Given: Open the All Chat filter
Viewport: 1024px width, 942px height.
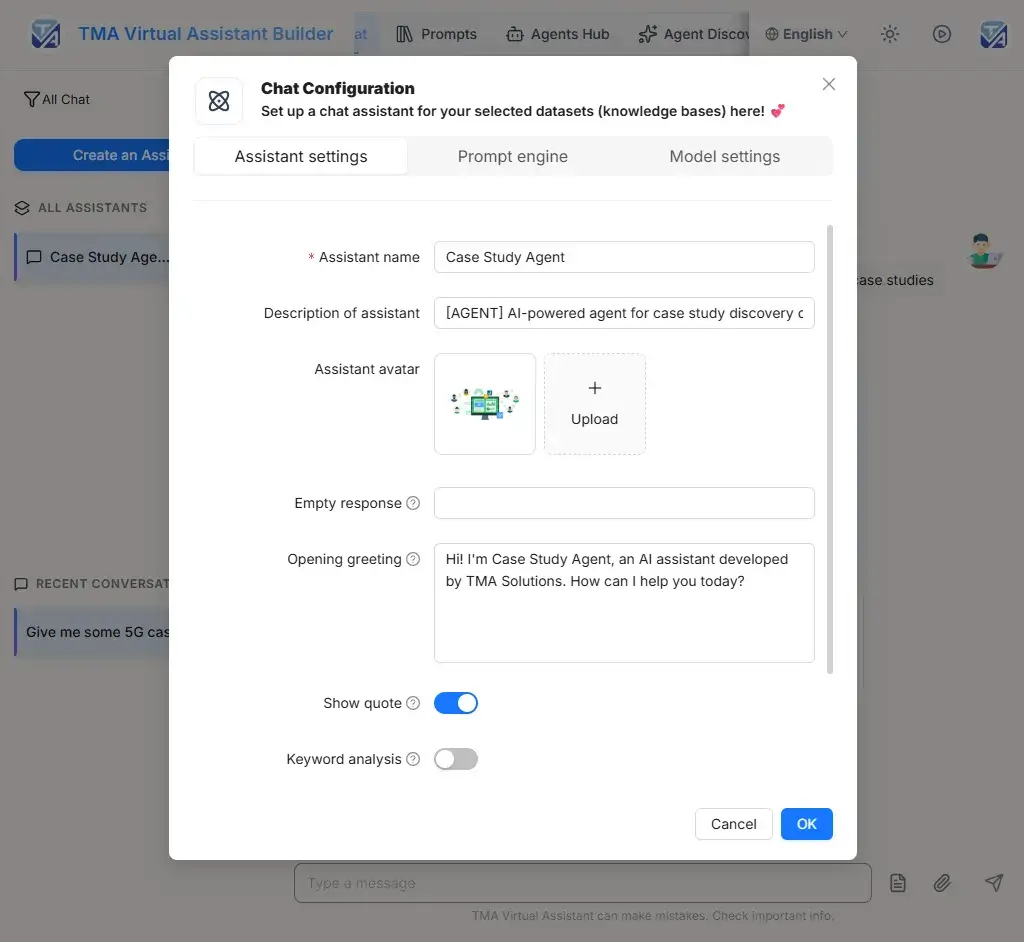Looking at the screenshot, I should tap(56, 99).
